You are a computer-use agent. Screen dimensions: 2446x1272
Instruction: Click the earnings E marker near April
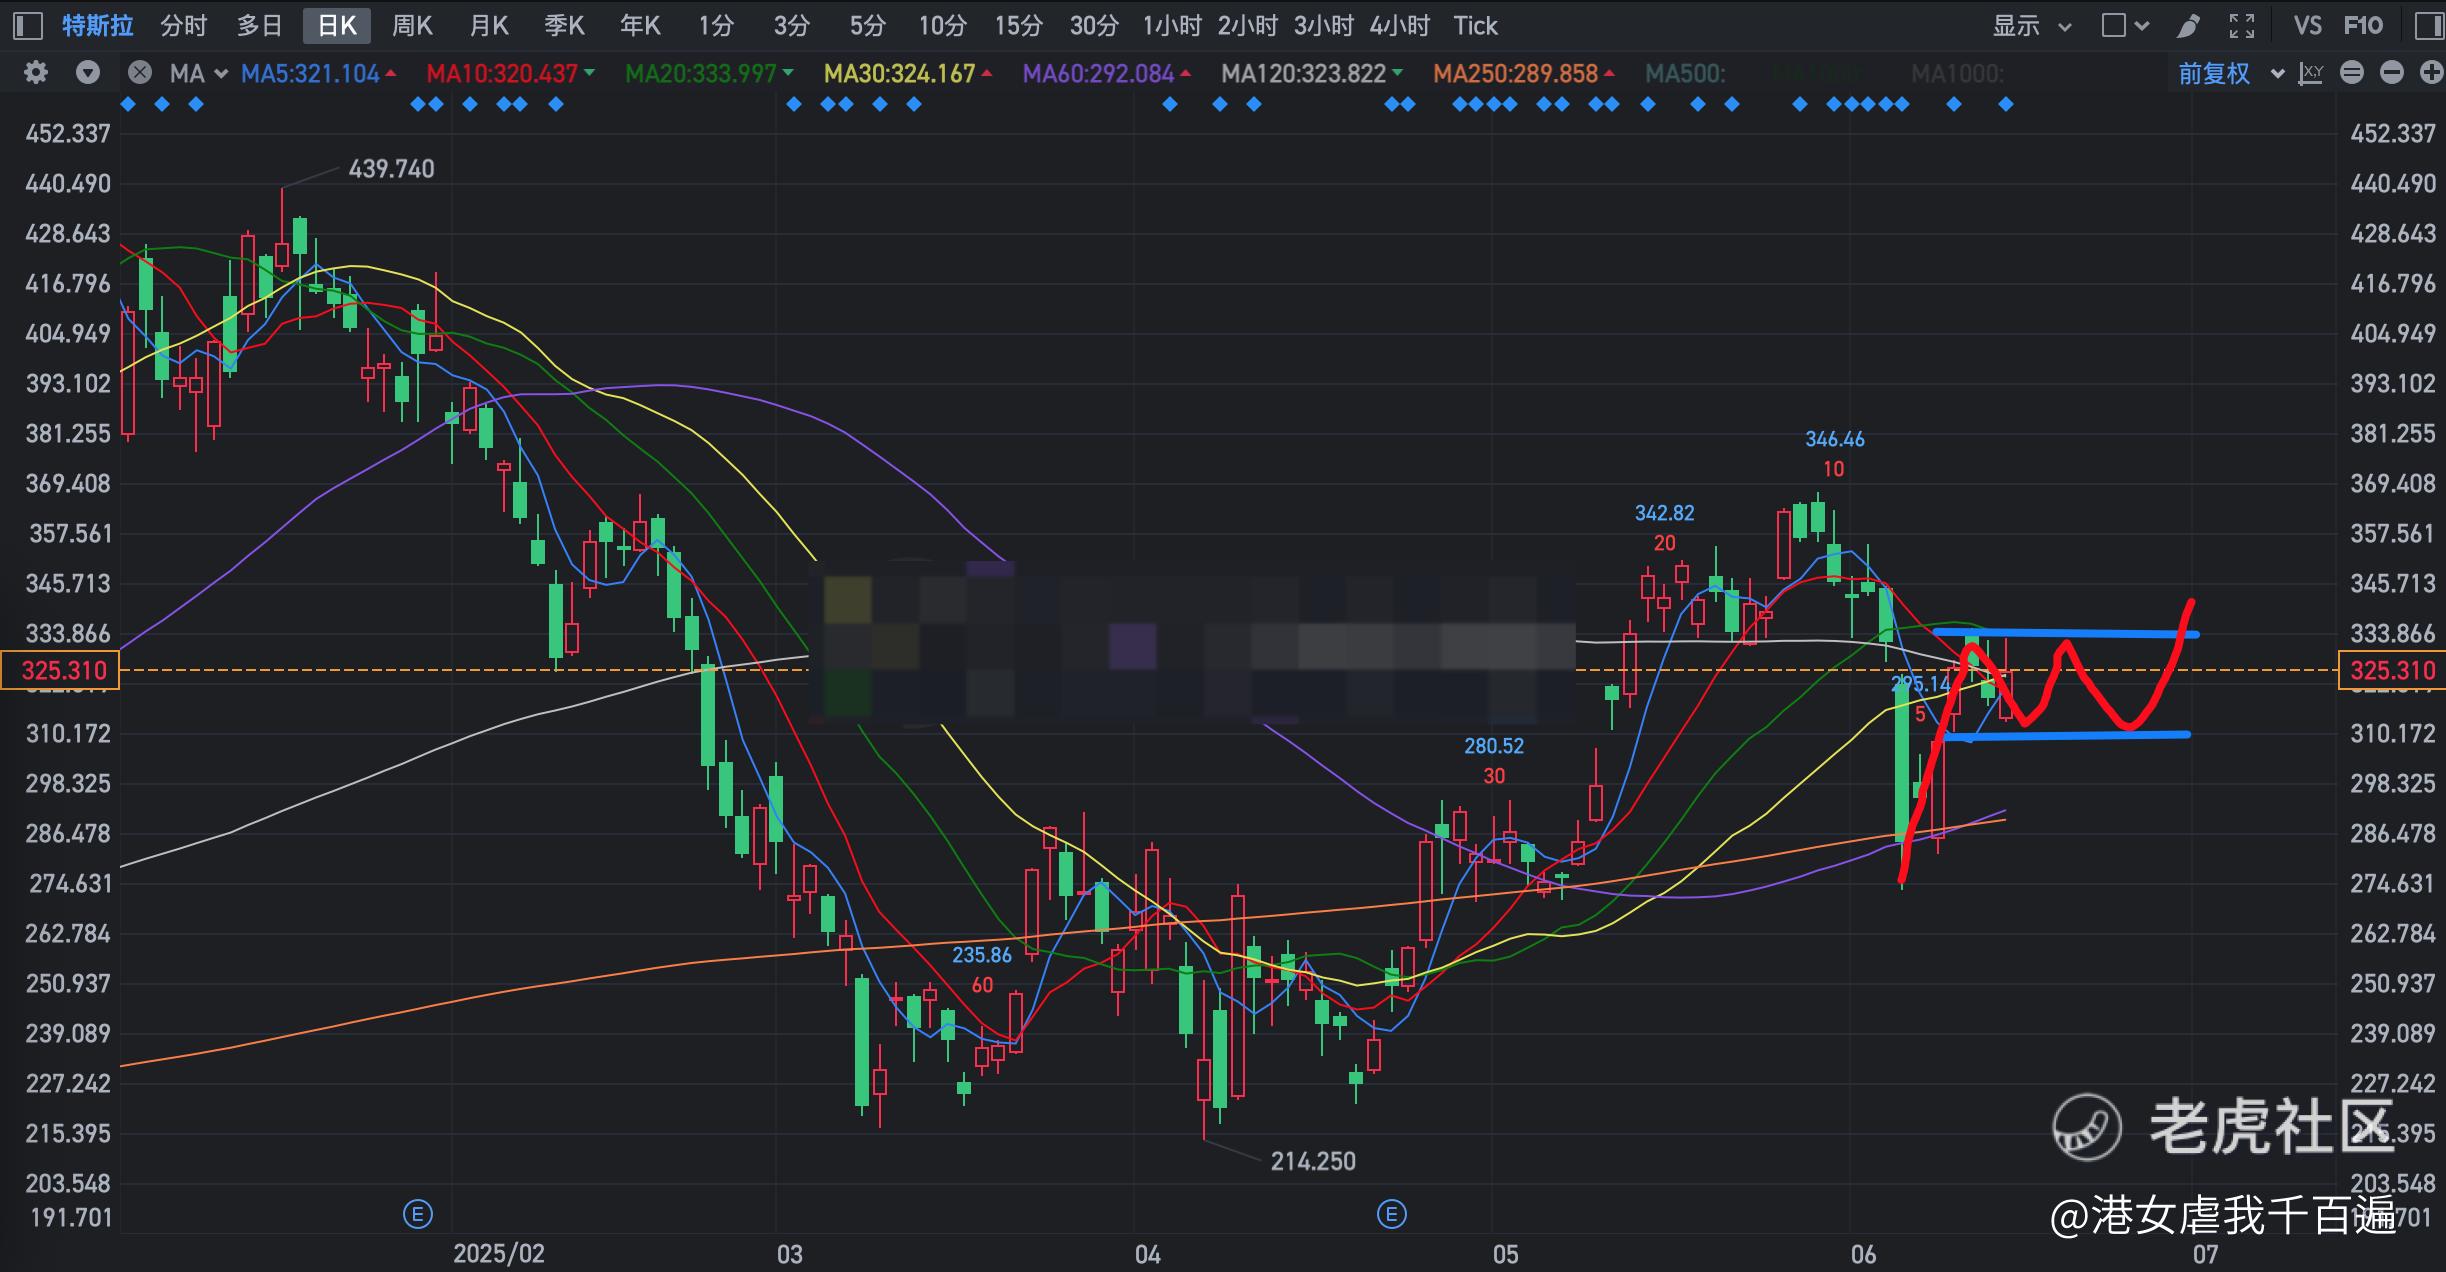[1391, 1214]
